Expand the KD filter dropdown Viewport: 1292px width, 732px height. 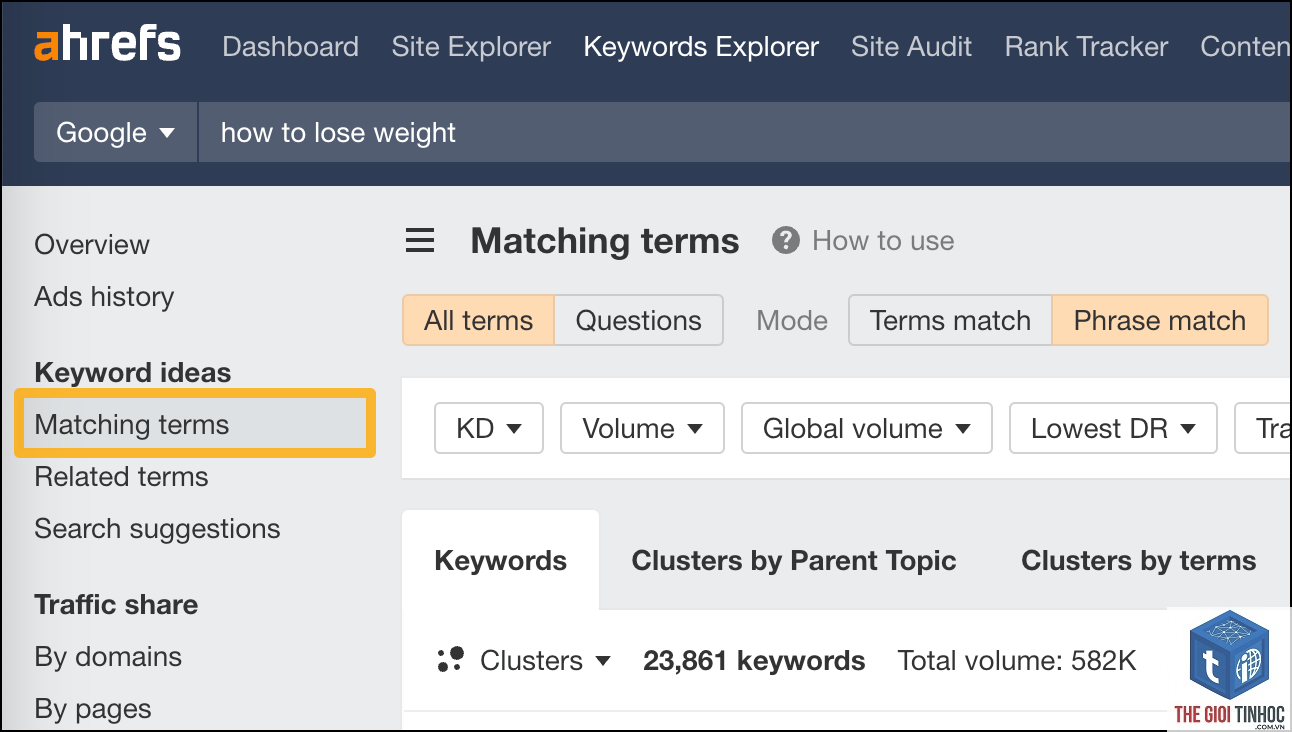click(489, 429)
